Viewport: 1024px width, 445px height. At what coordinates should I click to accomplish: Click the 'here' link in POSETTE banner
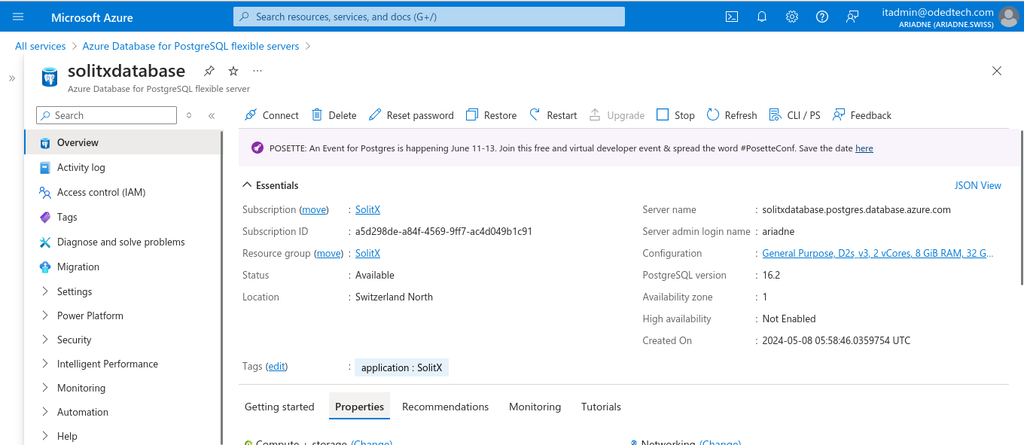tap(864, 148)
